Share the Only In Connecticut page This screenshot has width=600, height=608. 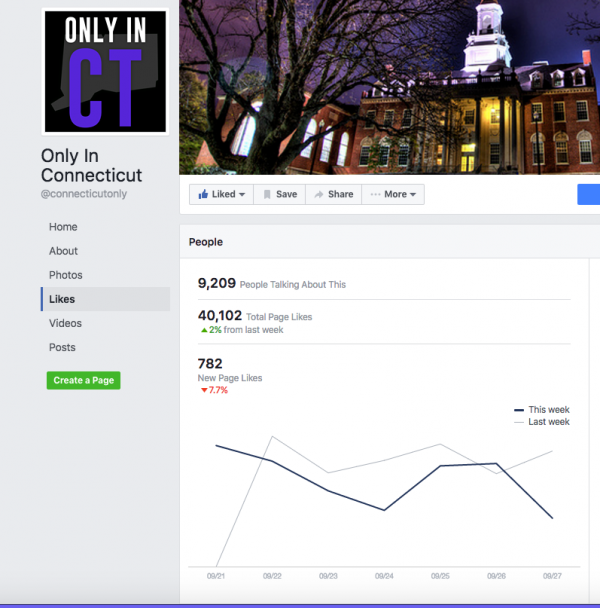(x=334, y=194)
